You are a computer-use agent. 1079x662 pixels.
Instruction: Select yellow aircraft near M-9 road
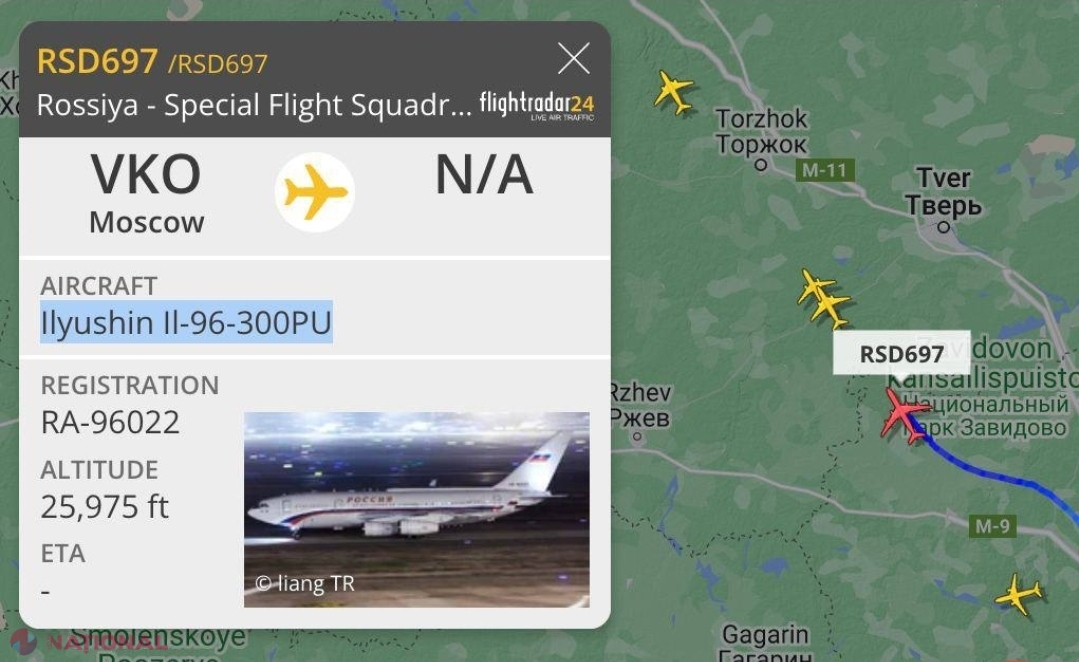(1019, 595)
